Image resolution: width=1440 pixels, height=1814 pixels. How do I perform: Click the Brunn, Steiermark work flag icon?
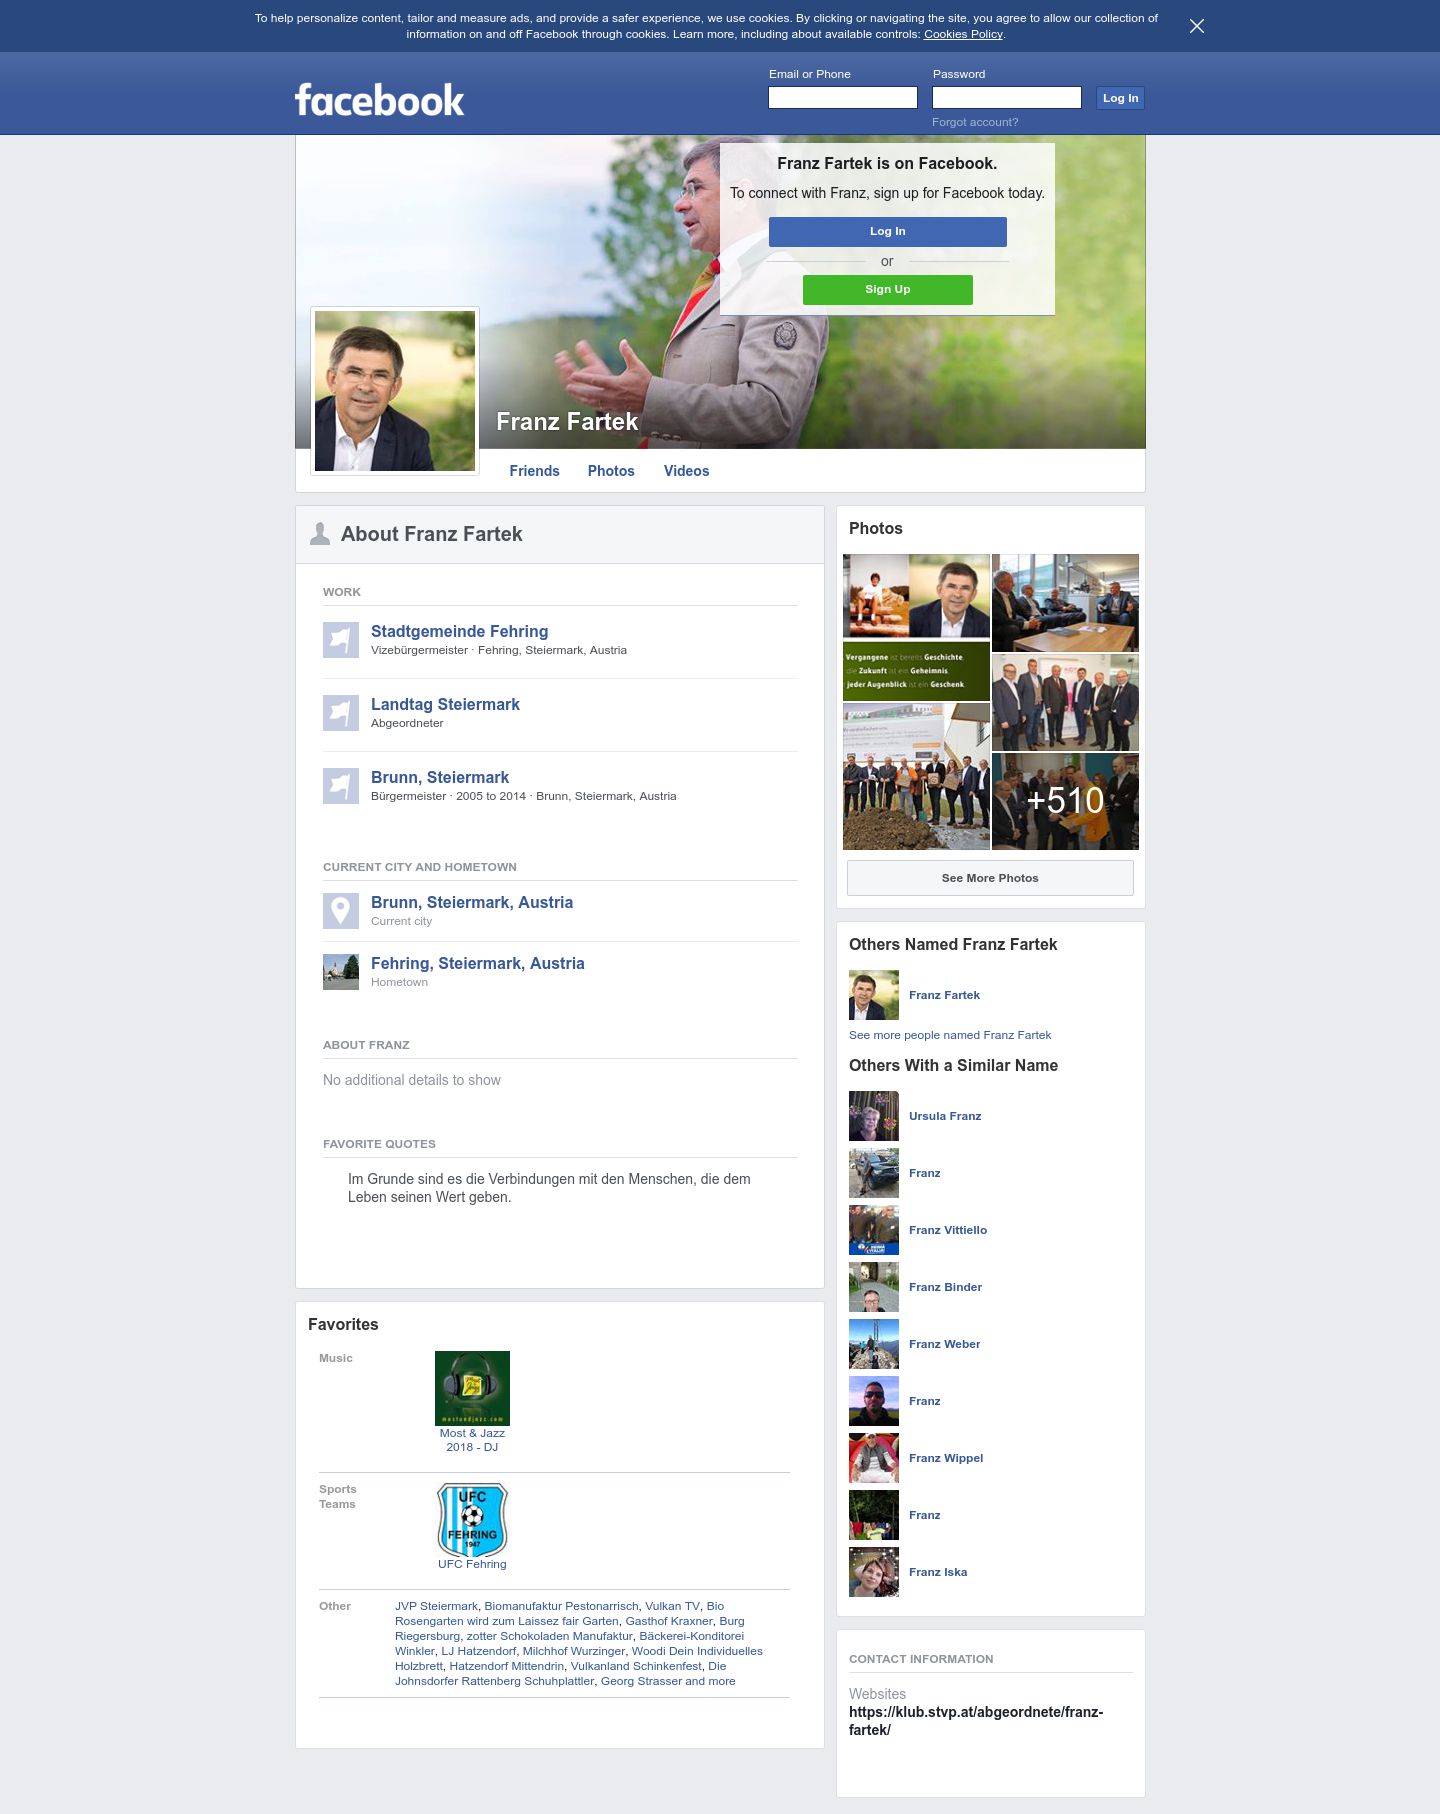point(341,786)
